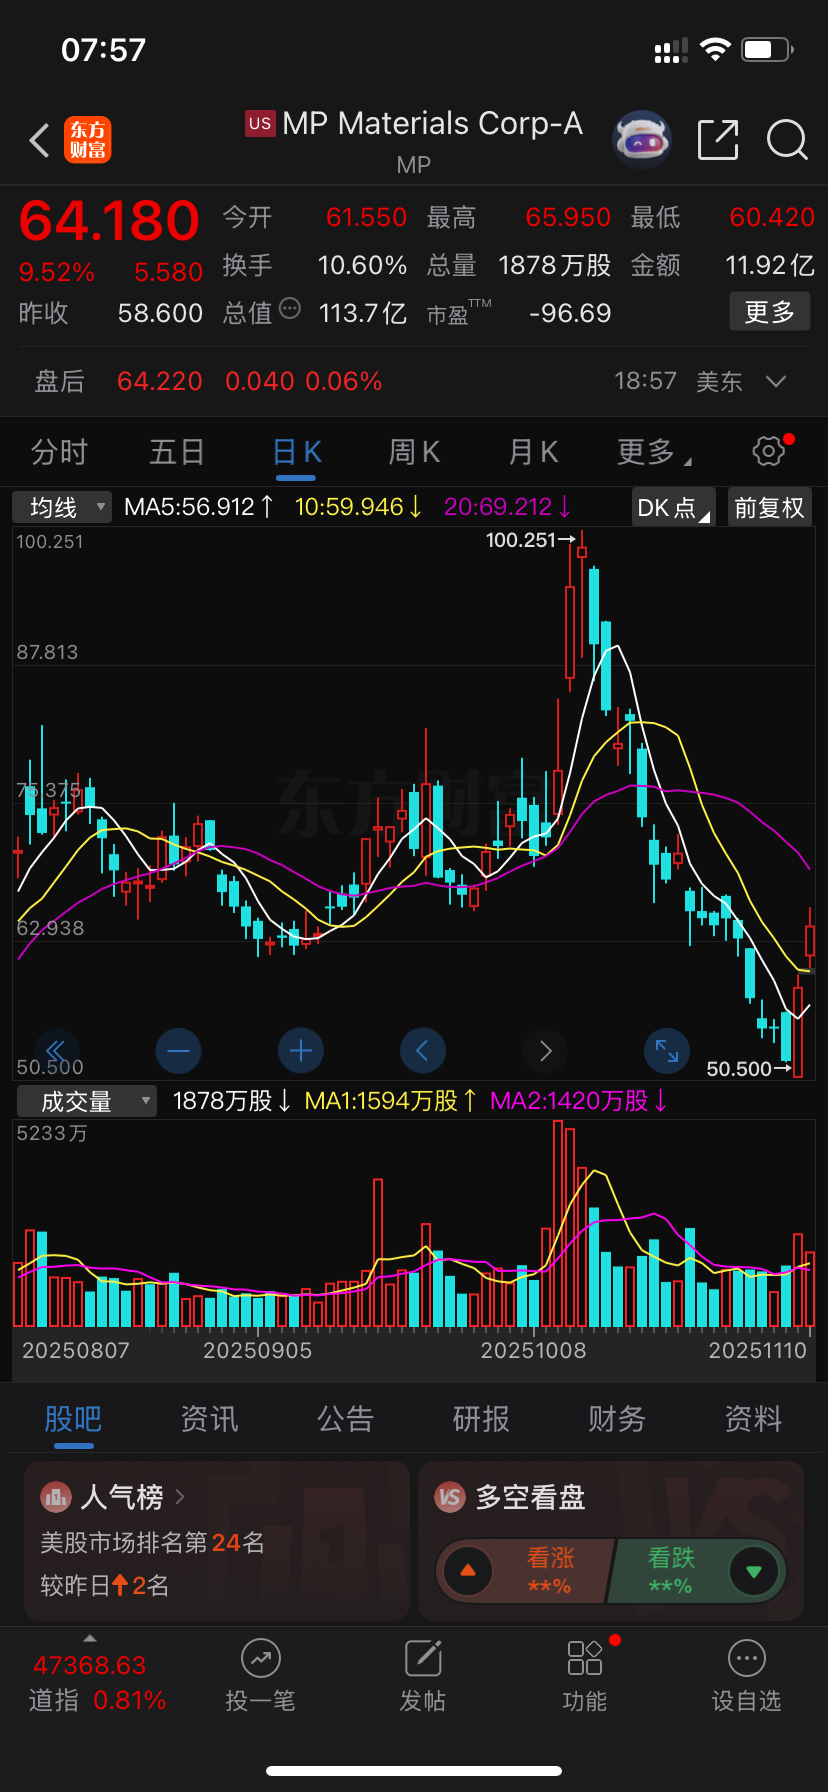
Task: Tap the 64.180 current price
Action: (x=109, y=220)
